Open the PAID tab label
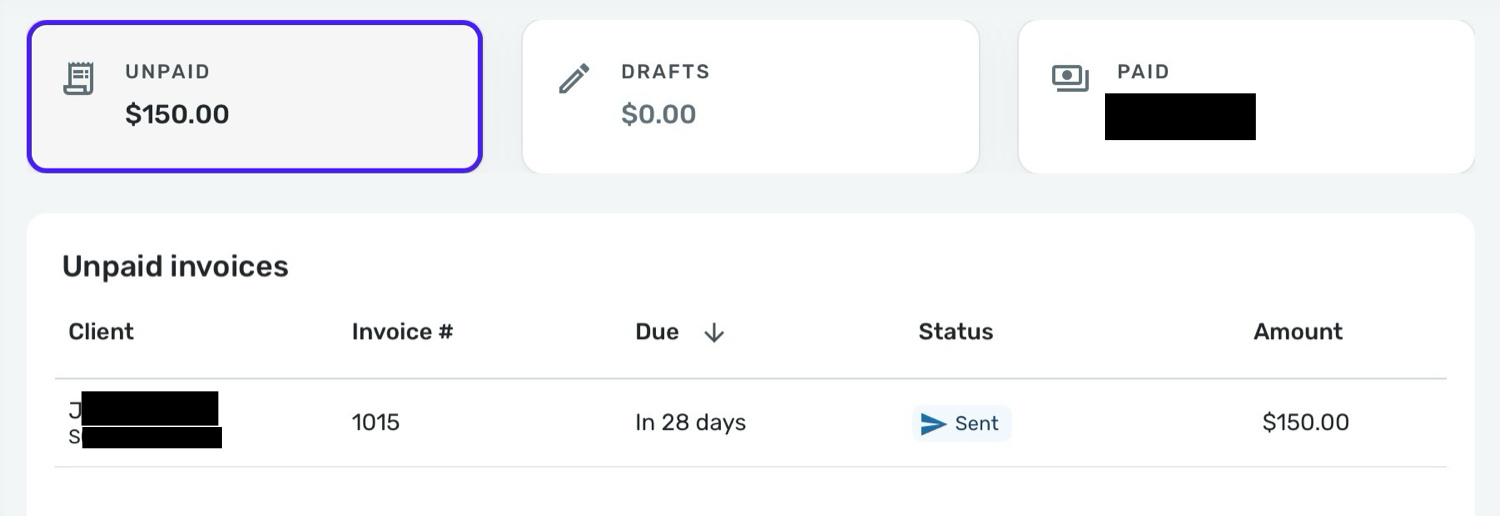Screen dimensions: 1500x517 tap(1143, 72)
